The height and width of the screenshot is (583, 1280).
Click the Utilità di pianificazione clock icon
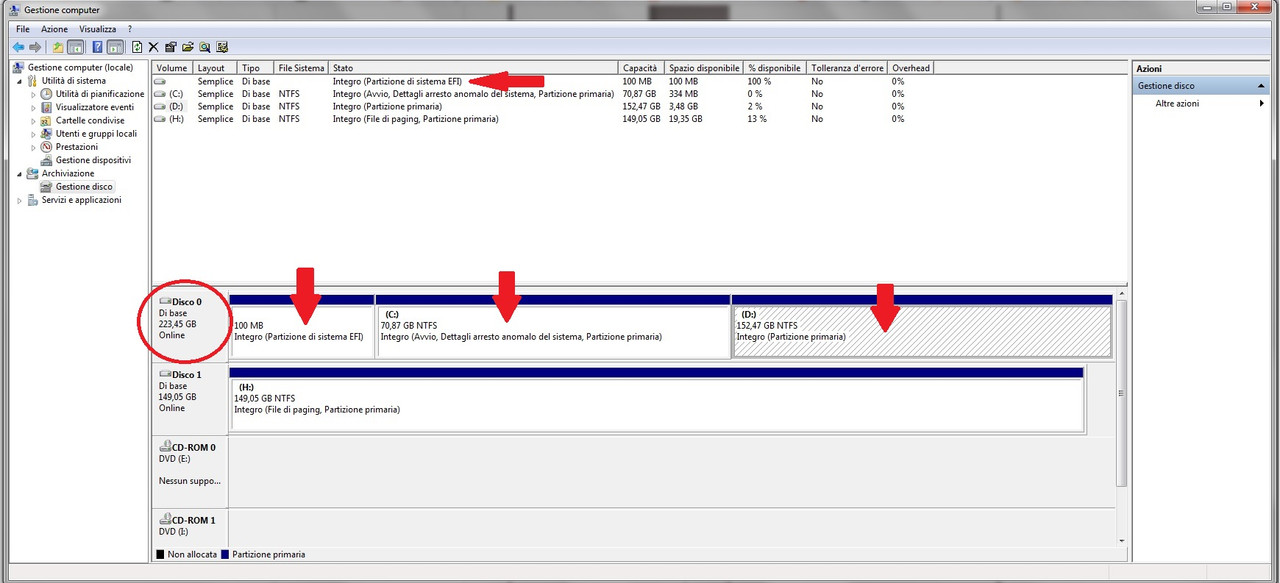[47, 94]
